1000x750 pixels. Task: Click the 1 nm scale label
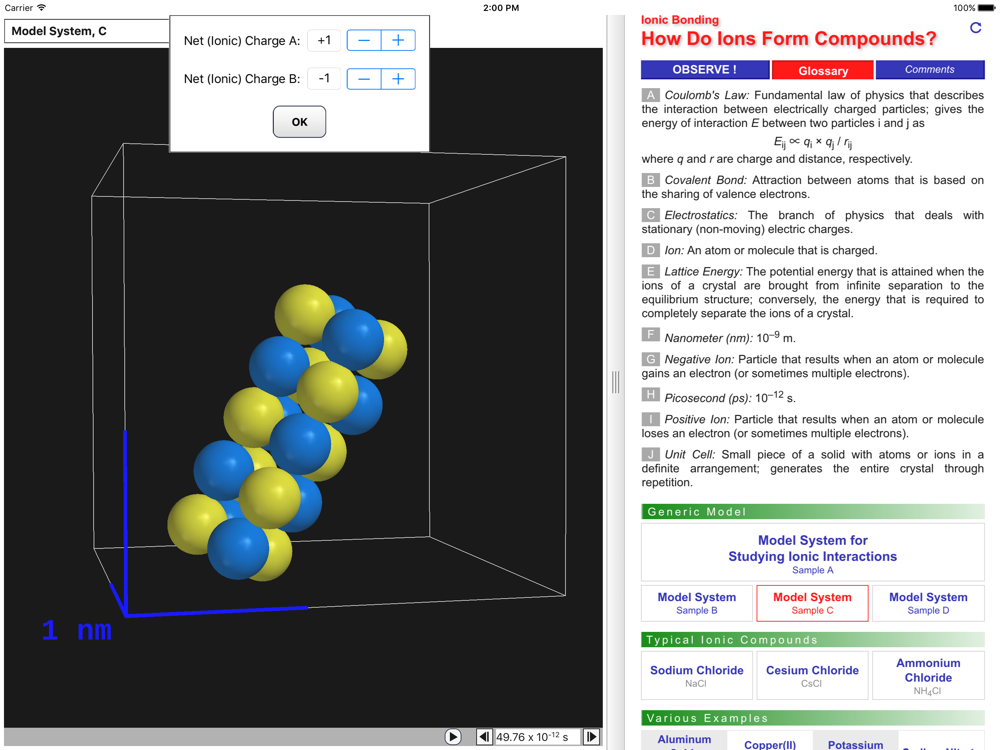point(77,631)
